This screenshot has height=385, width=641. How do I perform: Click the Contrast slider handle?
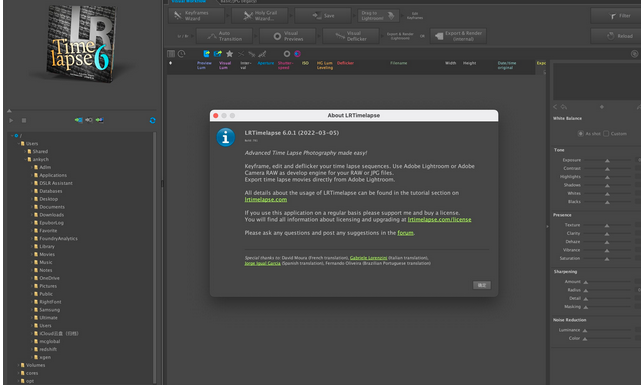[607, 169]
